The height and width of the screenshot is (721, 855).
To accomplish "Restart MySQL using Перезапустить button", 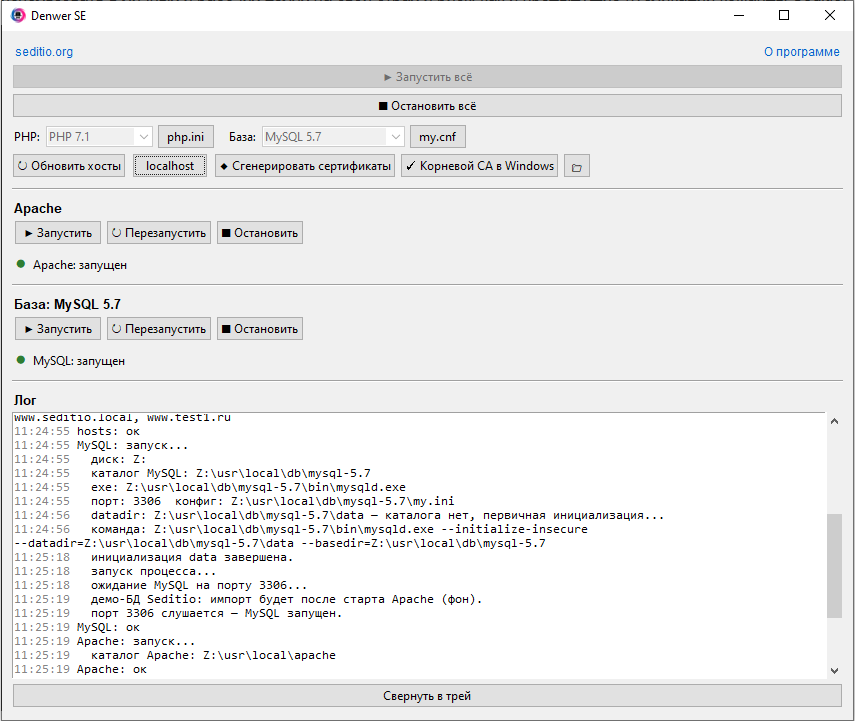I will [159, 329].
